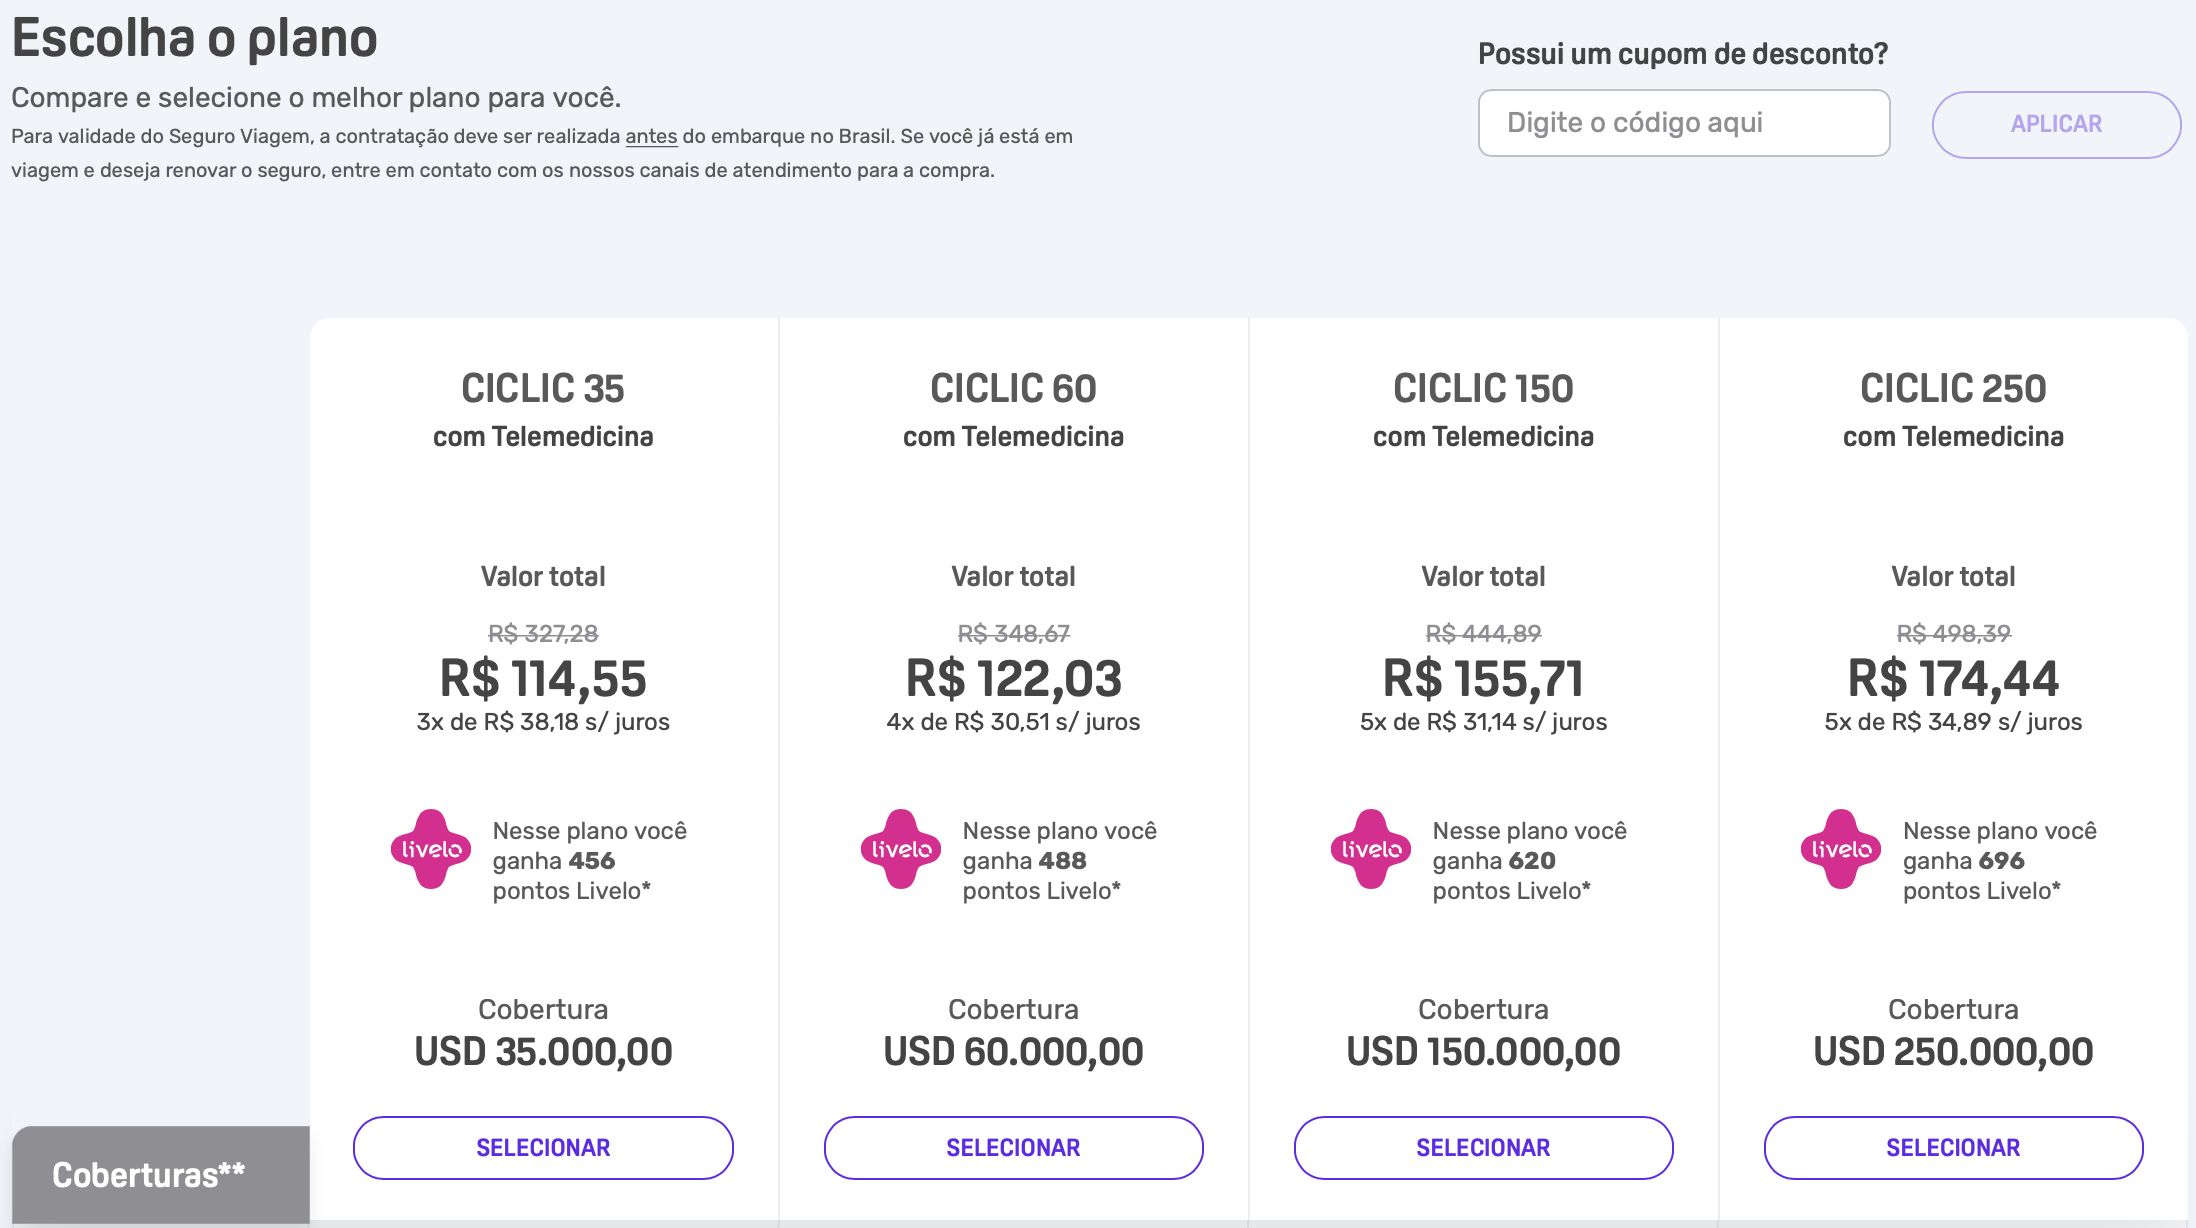2196x1228 pixels.
Task: Click the Livelo logo under CICLIC 60
Action: 900,849
